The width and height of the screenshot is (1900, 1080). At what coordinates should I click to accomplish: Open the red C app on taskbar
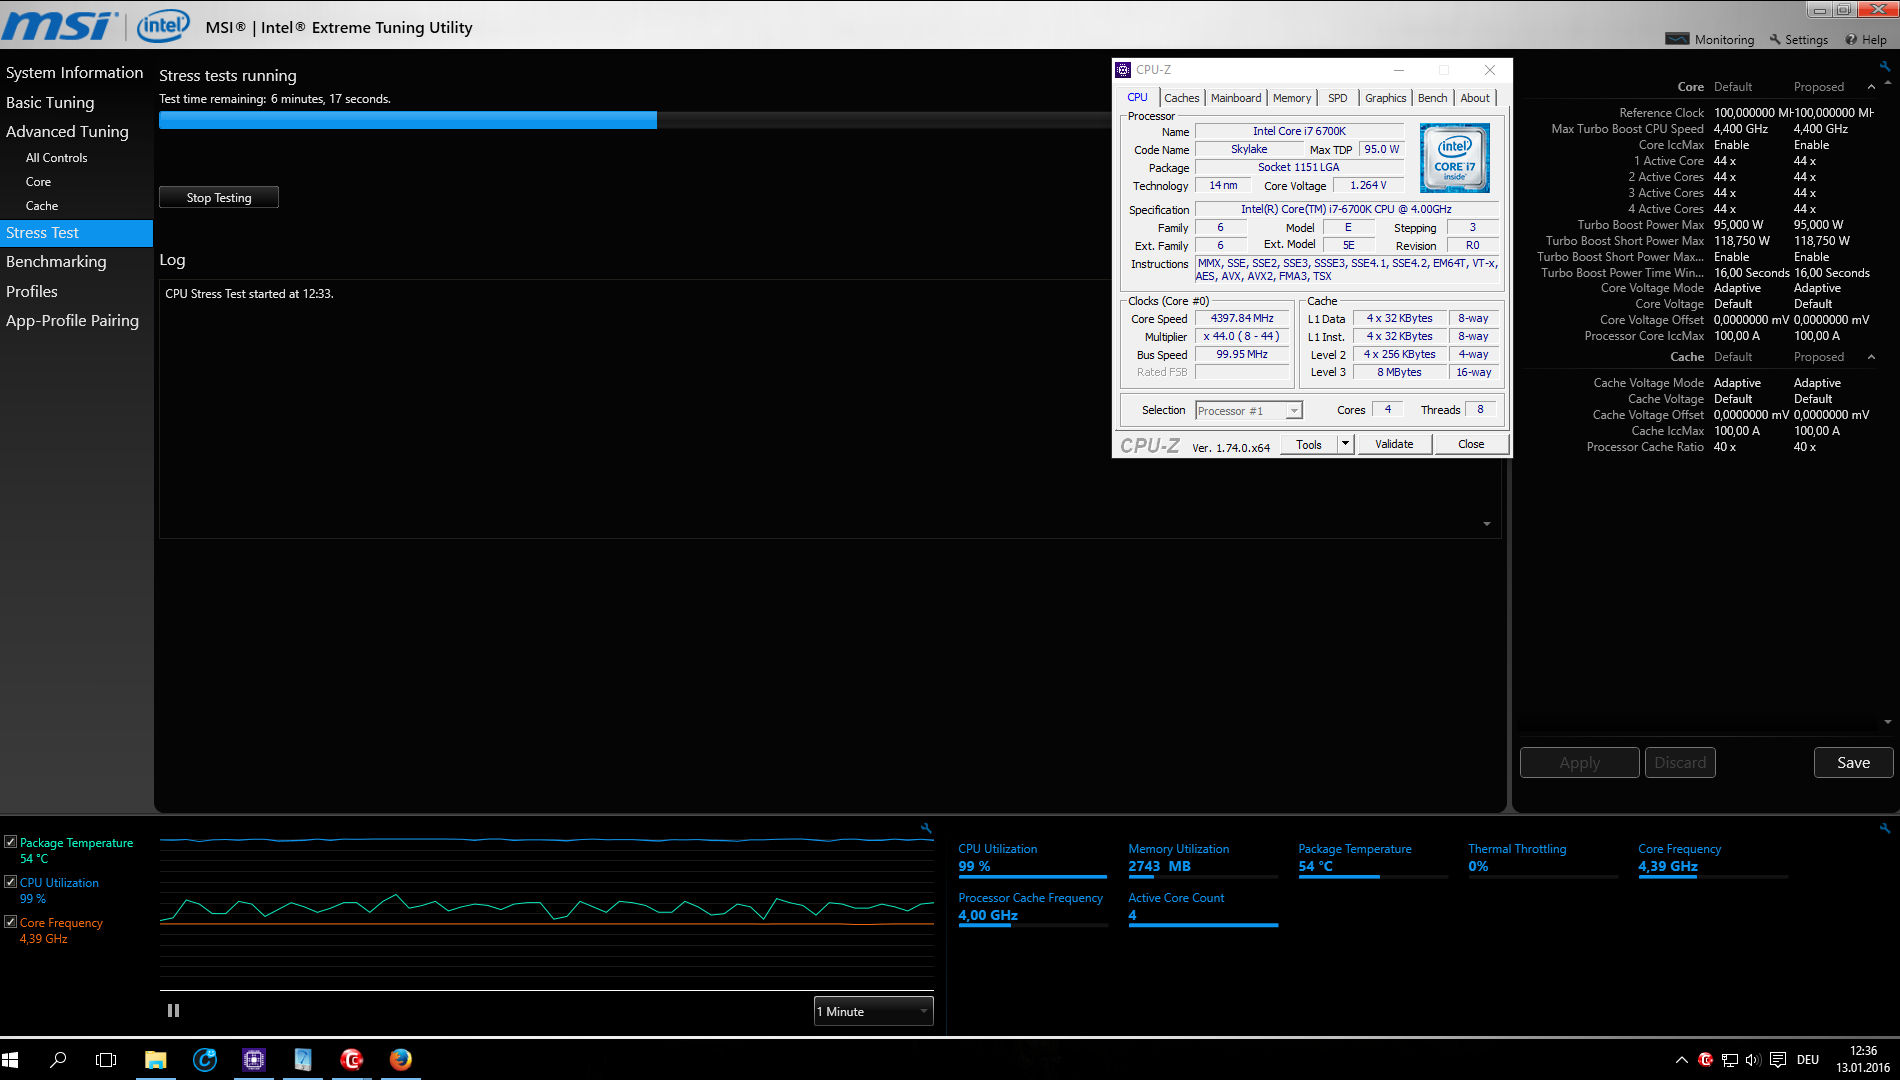pyautogui.click(x=352, y=1059)
